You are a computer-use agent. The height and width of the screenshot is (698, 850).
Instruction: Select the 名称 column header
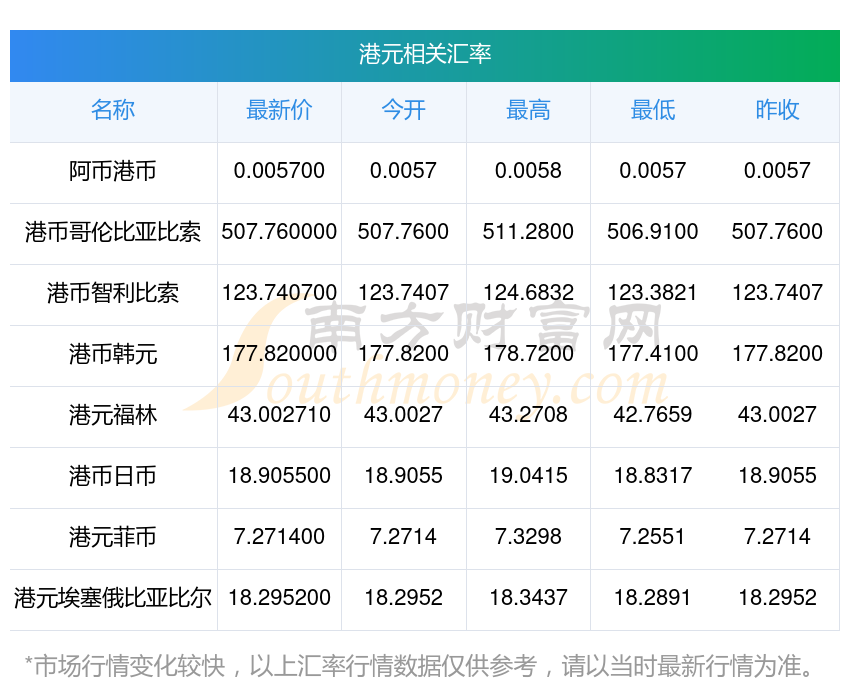113,110
